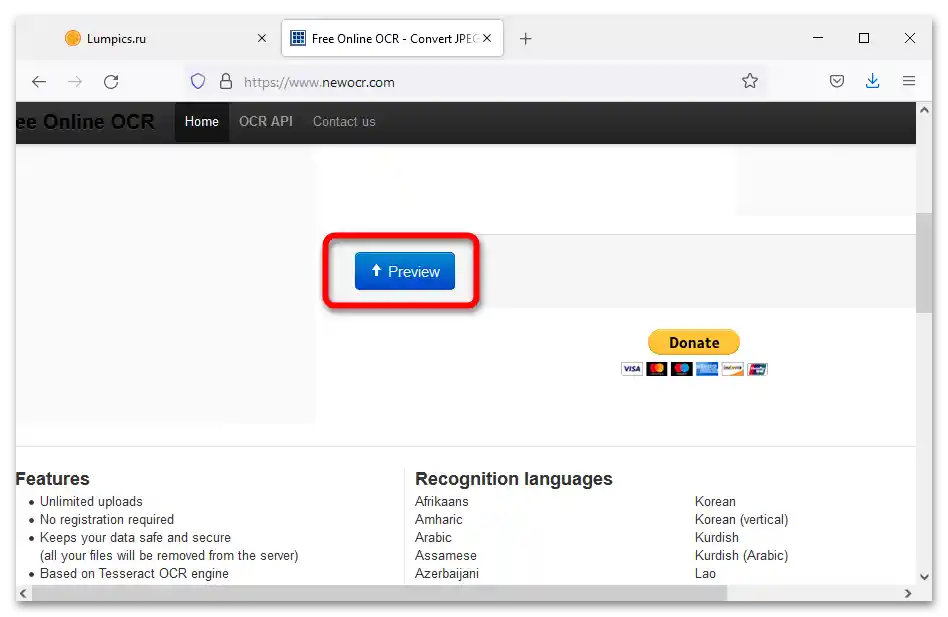Viewport: 948px width, 617px height.
Task: Click the Amharic language entry
Action: click(438, 520)
